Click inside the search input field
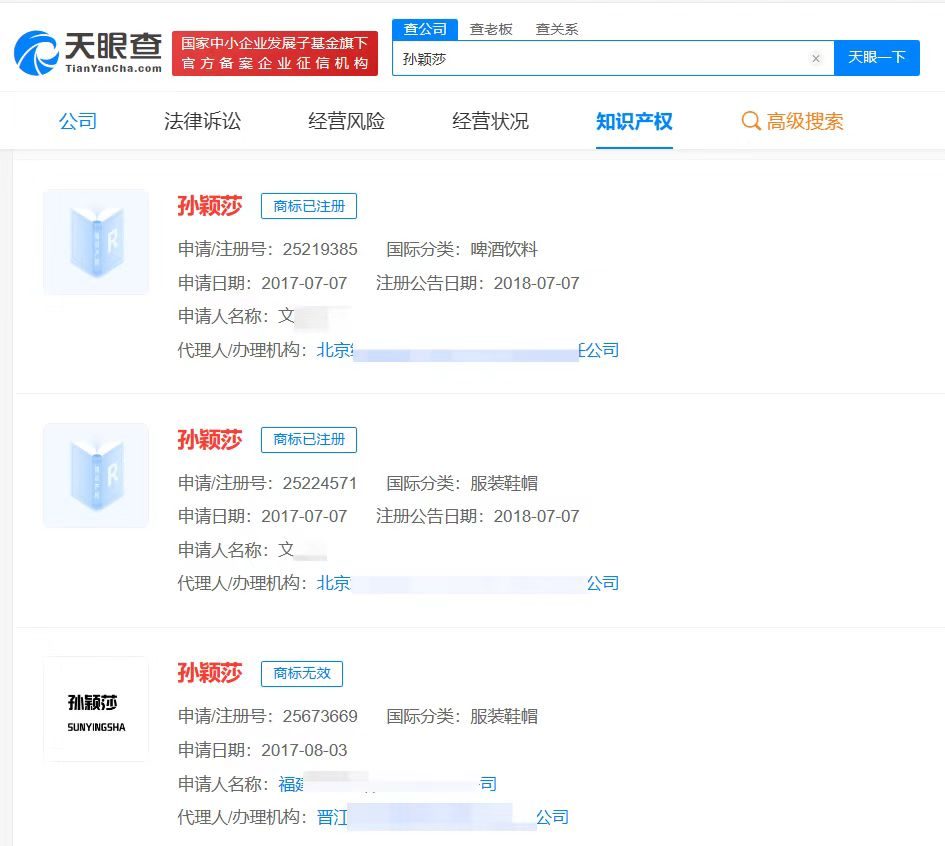 (x=600, y=58)
